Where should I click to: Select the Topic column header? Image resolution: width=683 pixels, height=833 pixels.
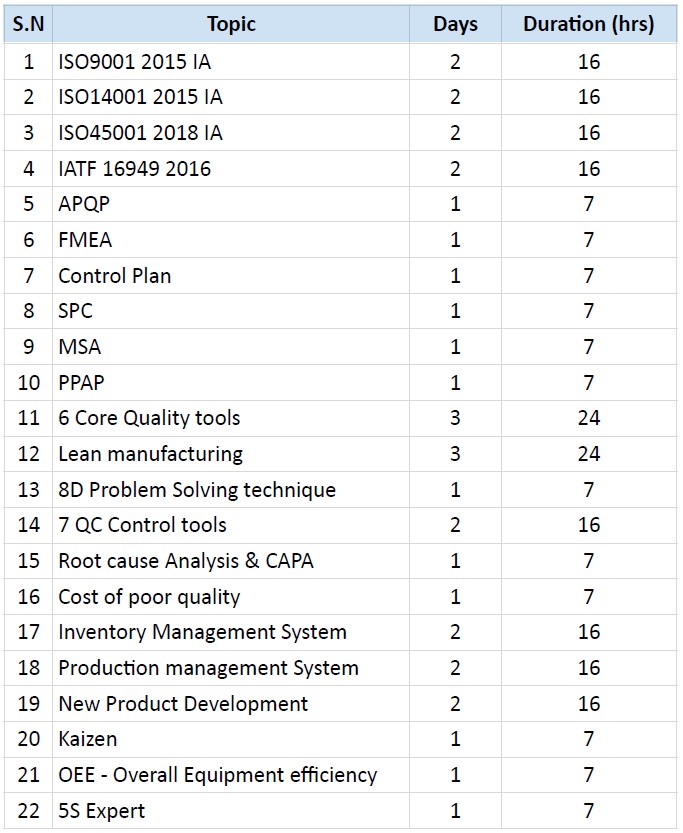[231, 24]
